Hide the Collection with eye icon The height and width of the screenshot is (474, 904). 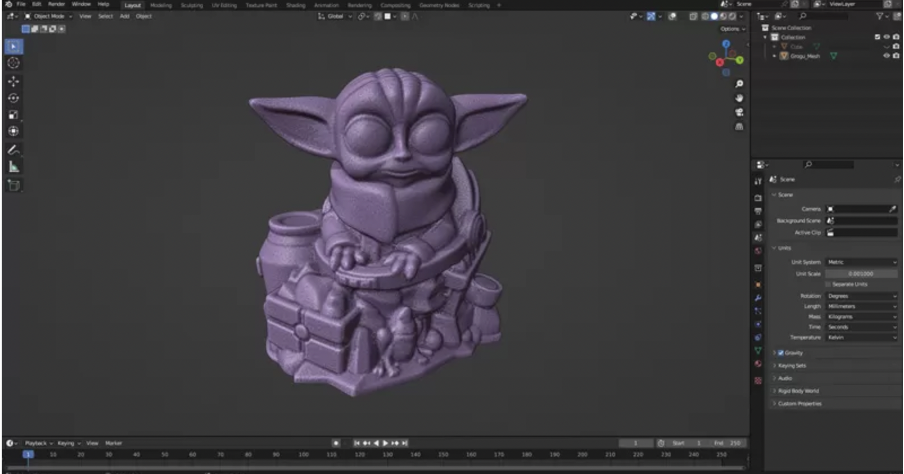click(887, 37)
